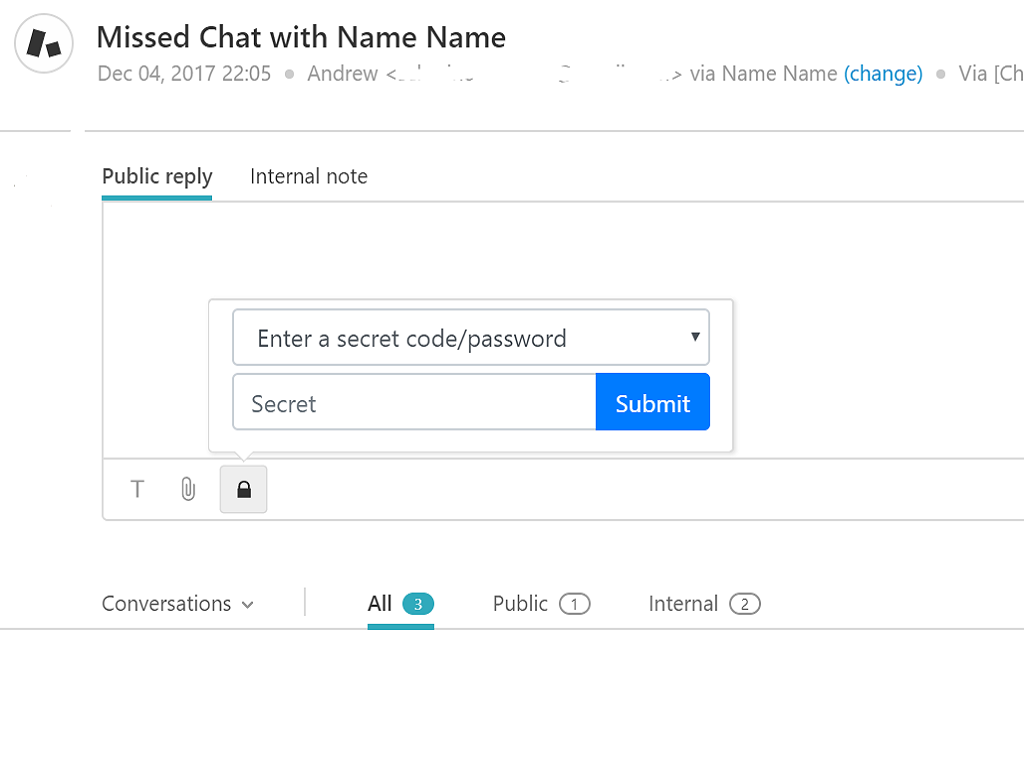Focus the Secret input field
The width and height of the screenshot is (1024, 768).
[x=414, y=403]
